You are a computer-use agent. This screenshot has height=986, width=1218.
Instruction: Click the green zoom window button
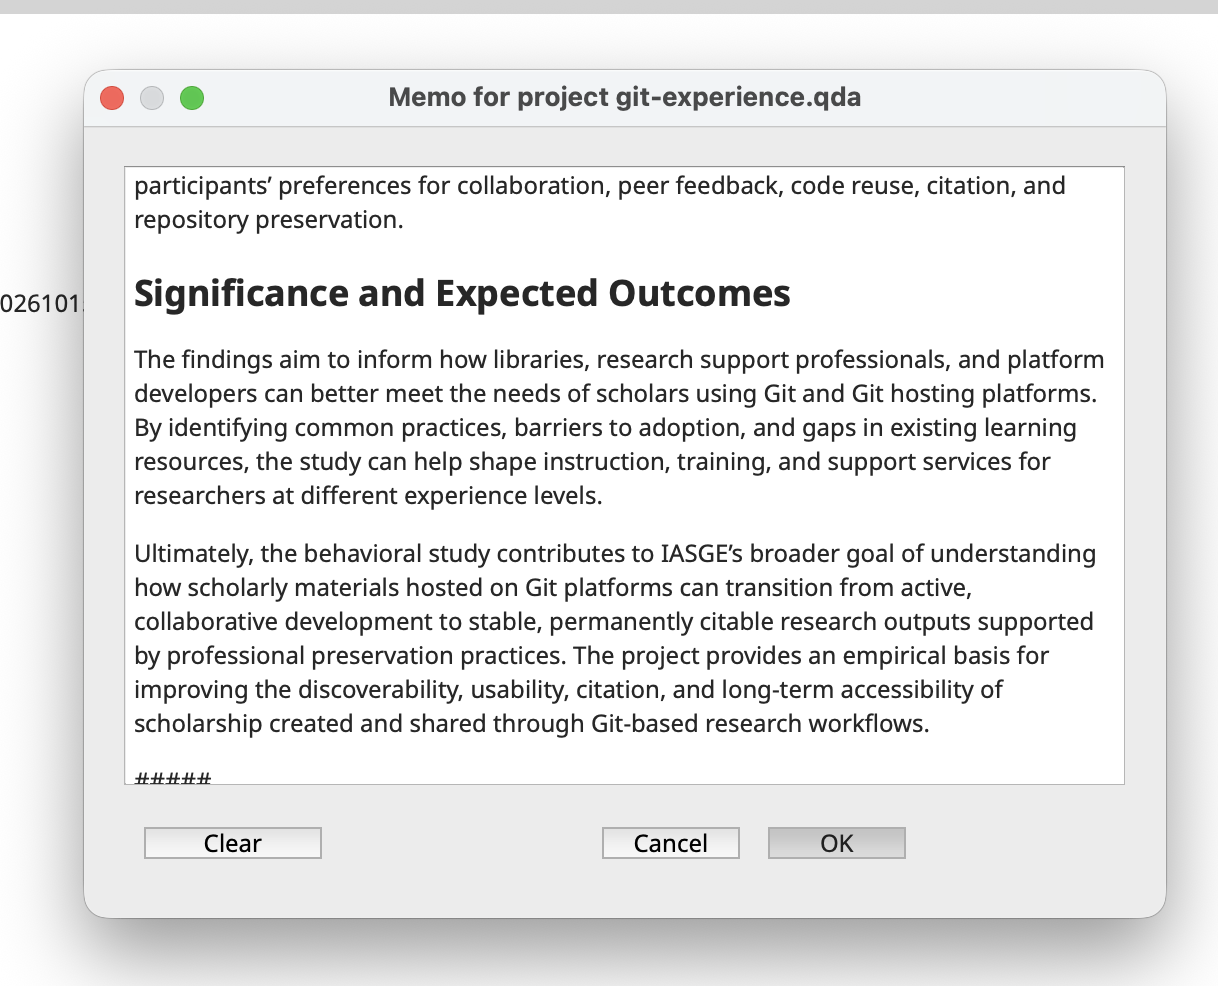[x=192, y=98]
